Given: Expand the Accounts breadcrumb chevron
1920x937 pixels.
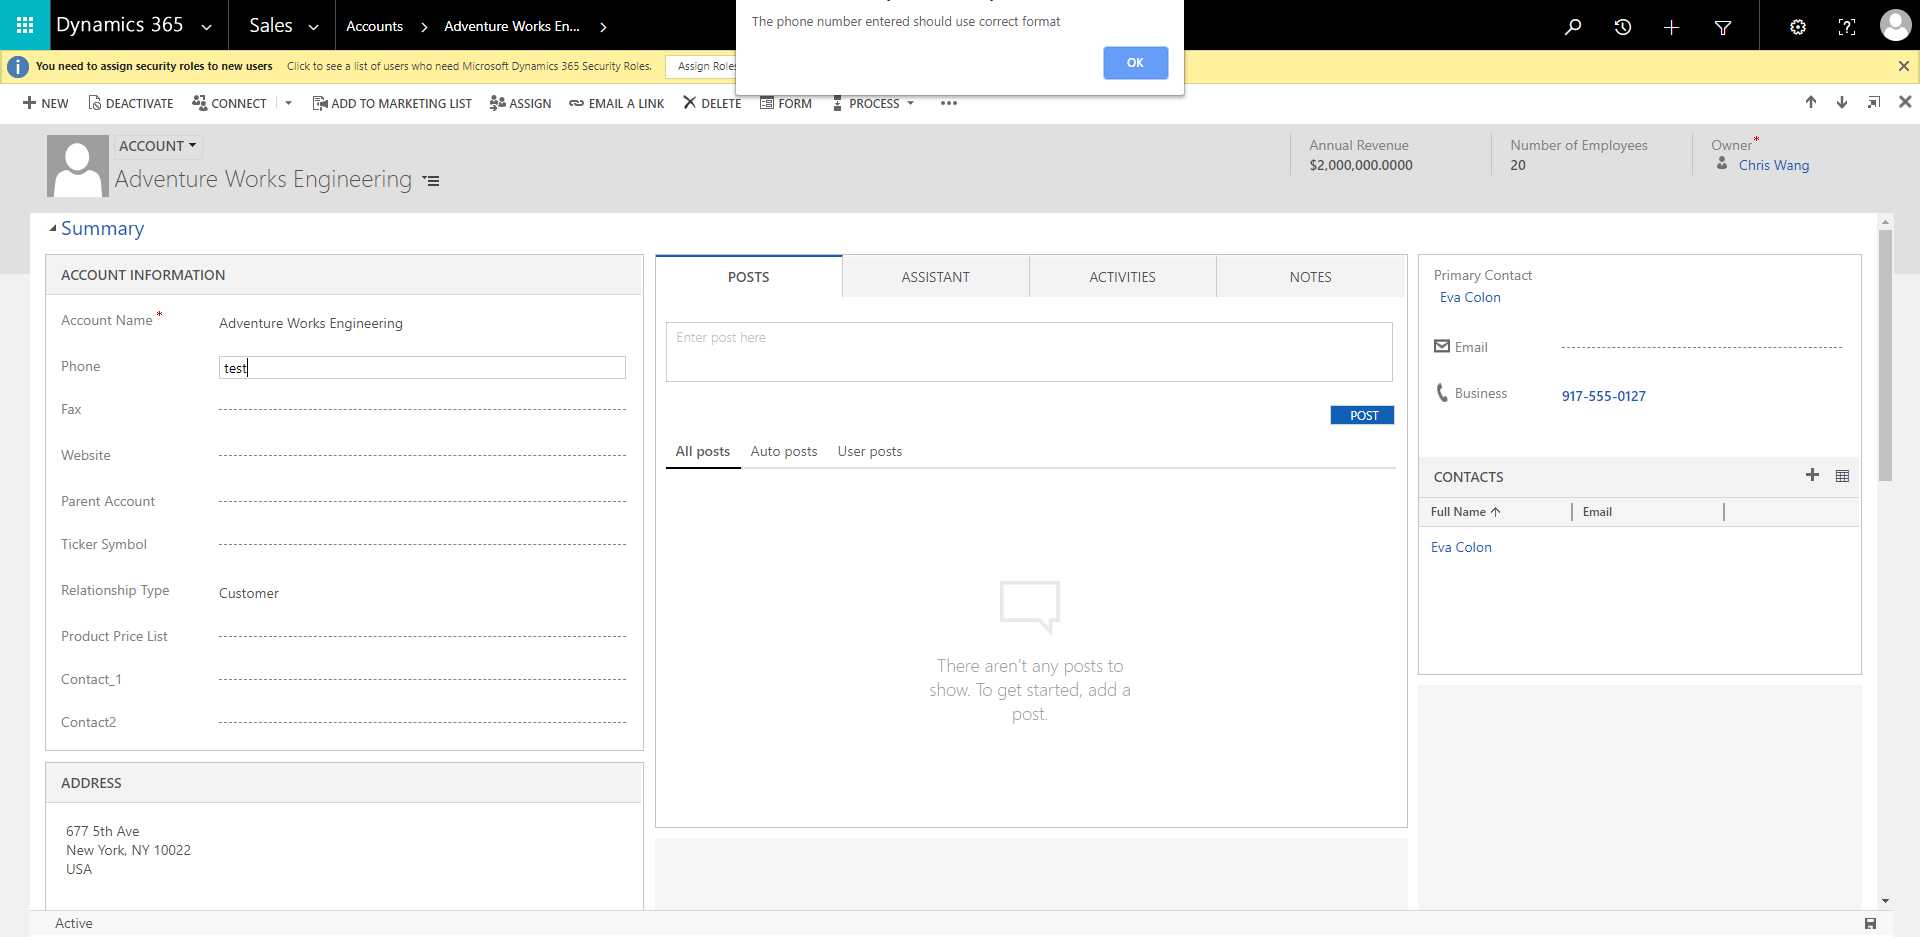Looking at the screenshot, I should click(424, 27).
